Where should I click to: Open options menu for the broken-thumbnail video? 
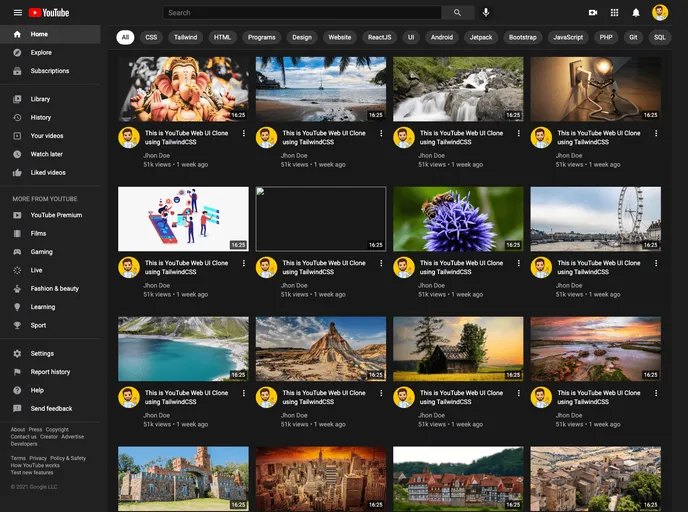pyautogui.click(x=381, y=263)
